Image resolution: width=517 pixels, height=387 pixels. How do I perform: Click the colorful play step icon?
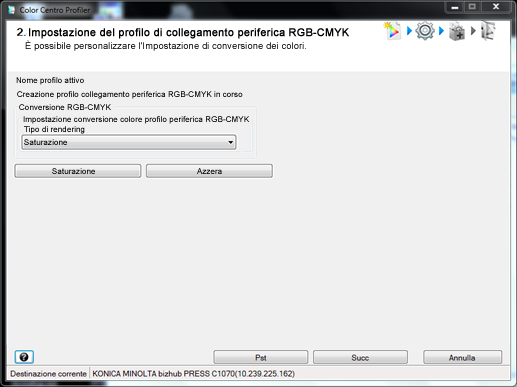[x=392, y=31]
